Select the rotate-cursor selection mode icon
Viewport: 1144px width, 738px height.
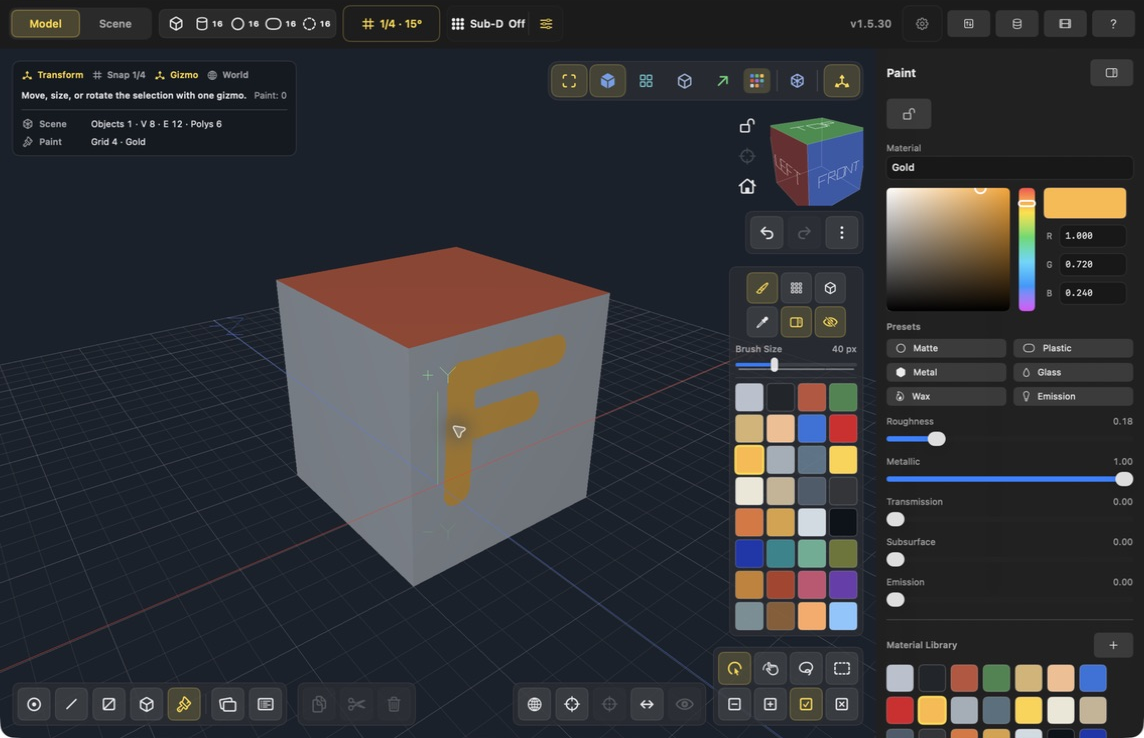click(x=735, y=668)
